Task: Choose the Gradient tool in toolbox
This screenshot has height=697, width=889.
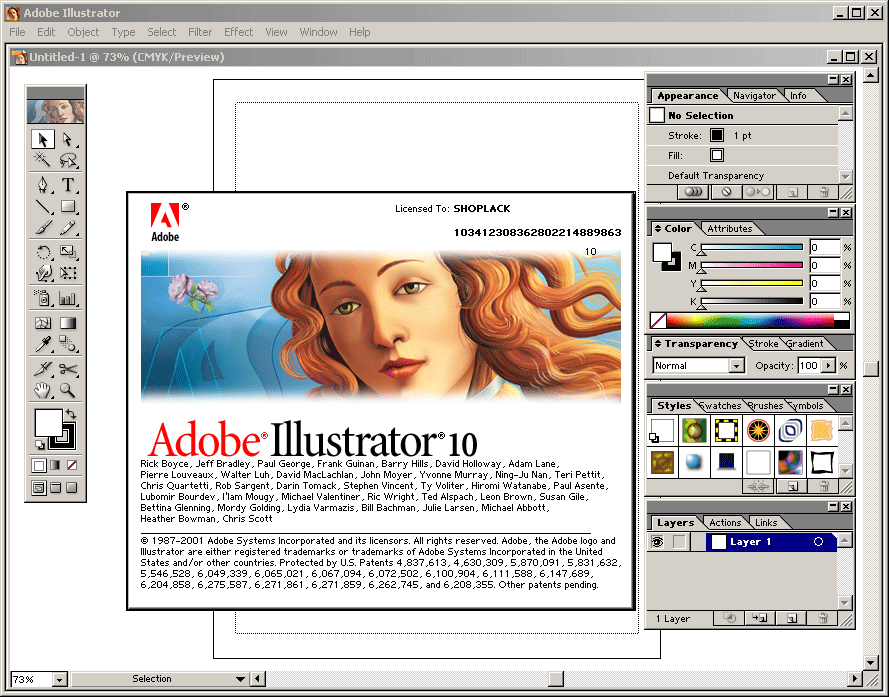Action: 68,323
